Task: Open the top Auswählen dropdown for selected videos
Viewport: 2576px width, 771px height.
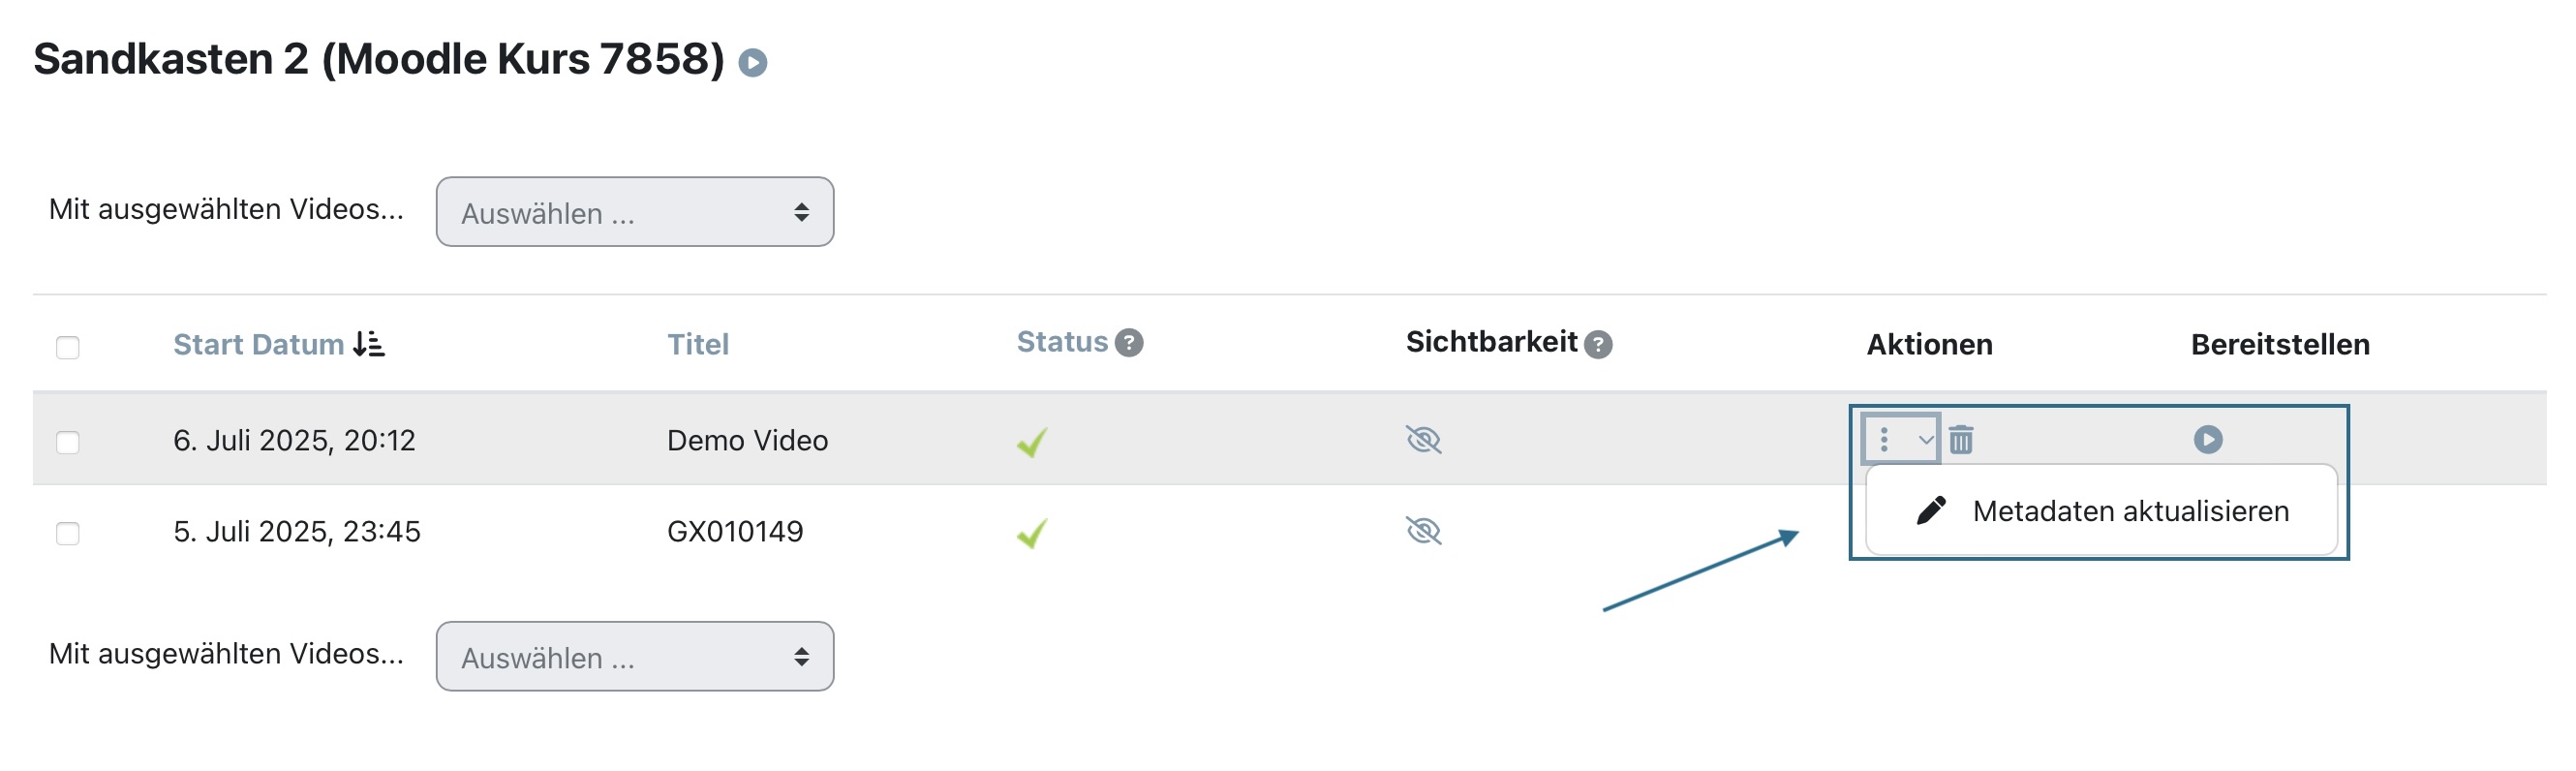Action: [634, 212]
